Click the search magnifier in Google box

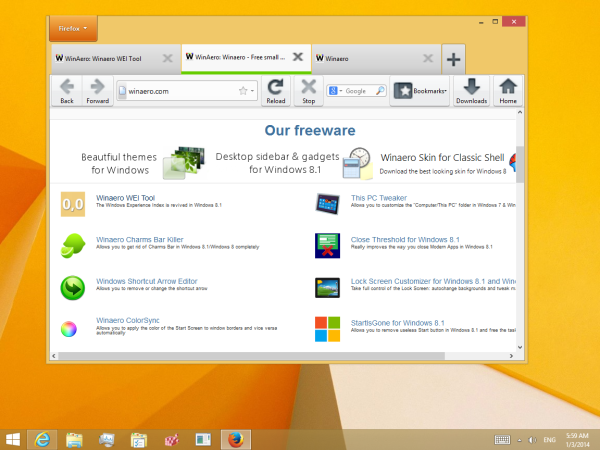click(380, 91)
